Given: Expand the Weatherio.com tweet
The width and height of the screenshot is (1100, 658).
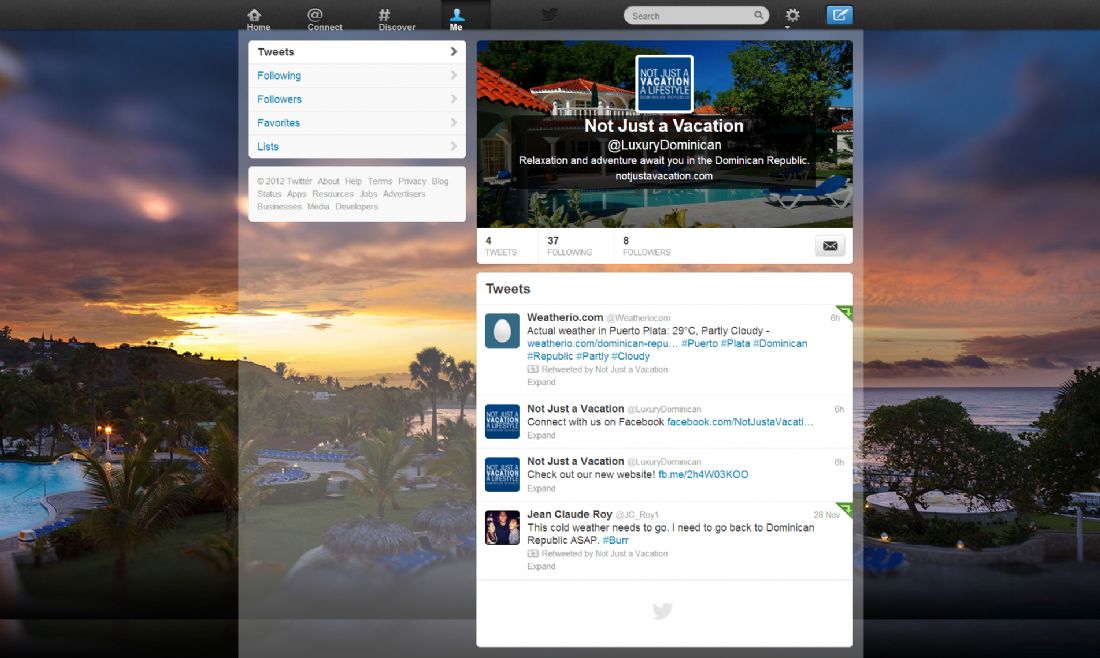Looking at the screenshot, I should click(541, 382).
